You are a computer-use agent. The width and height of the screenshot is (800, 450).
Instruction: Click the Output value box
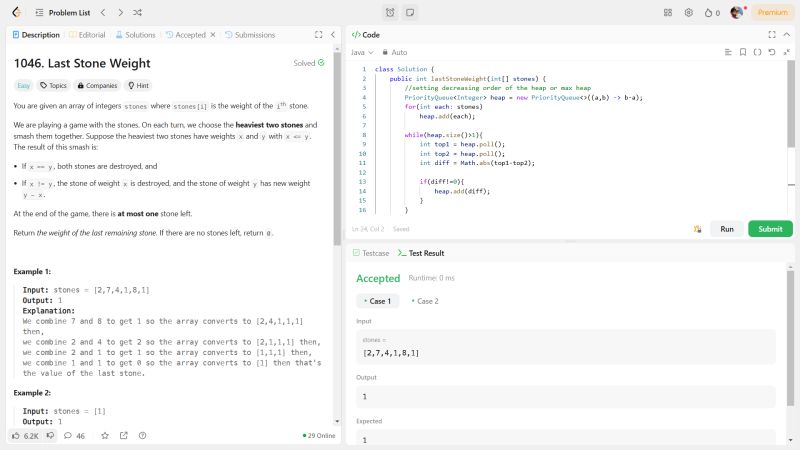tap(566, 396)
